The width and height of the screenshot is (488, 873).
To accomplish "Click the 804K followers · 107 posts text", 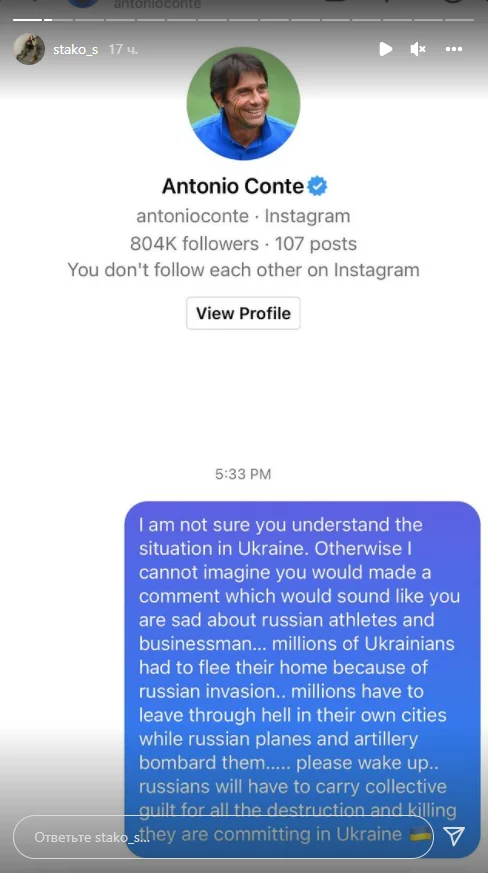I will pos(243,243).
